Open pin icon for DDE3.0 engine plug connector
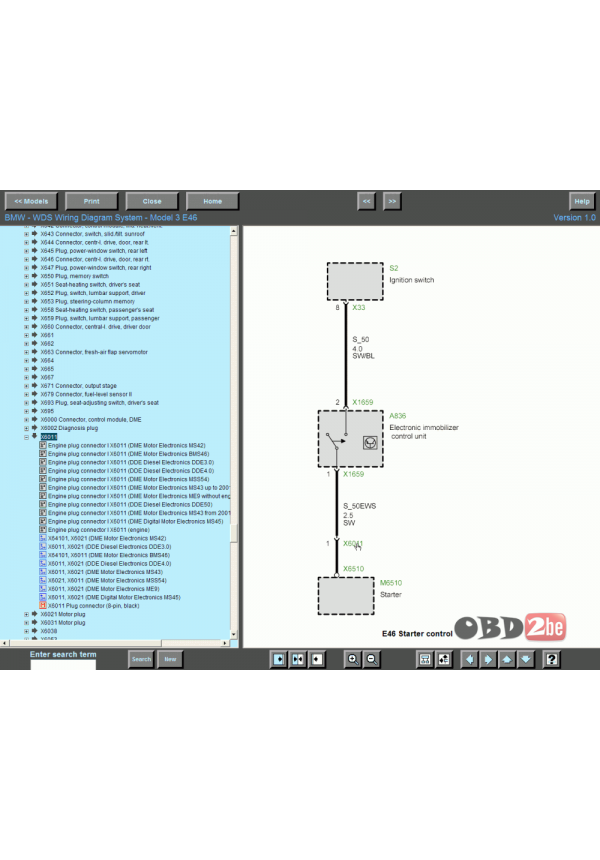 (x=43, y=462)
